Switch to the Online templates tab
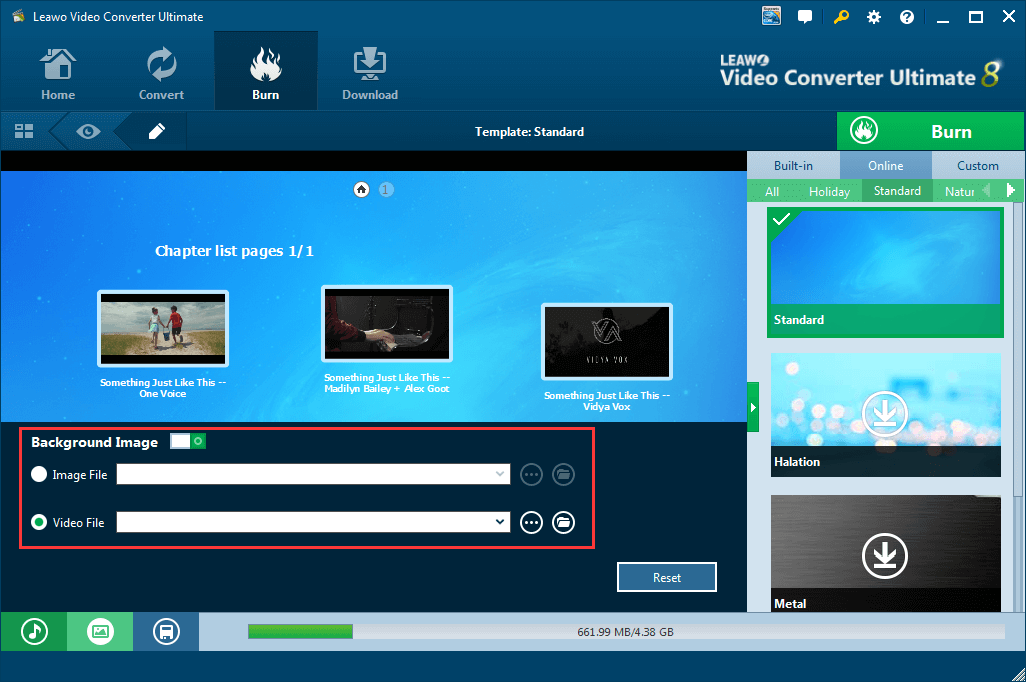 pyautogui.click(x=885, y=166)
